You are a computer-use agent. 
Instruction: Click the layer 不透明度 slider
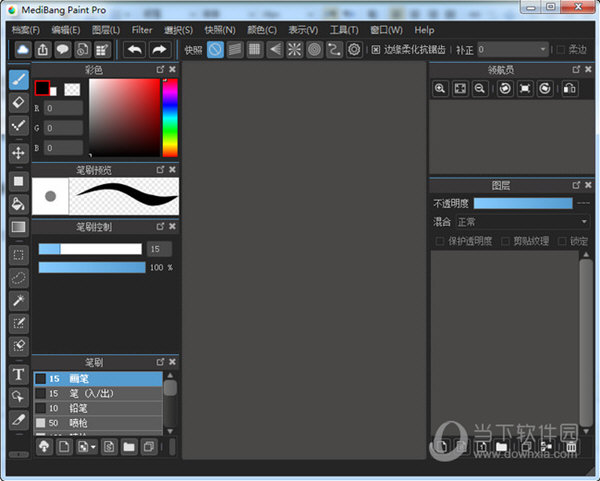tap(523, 203)
